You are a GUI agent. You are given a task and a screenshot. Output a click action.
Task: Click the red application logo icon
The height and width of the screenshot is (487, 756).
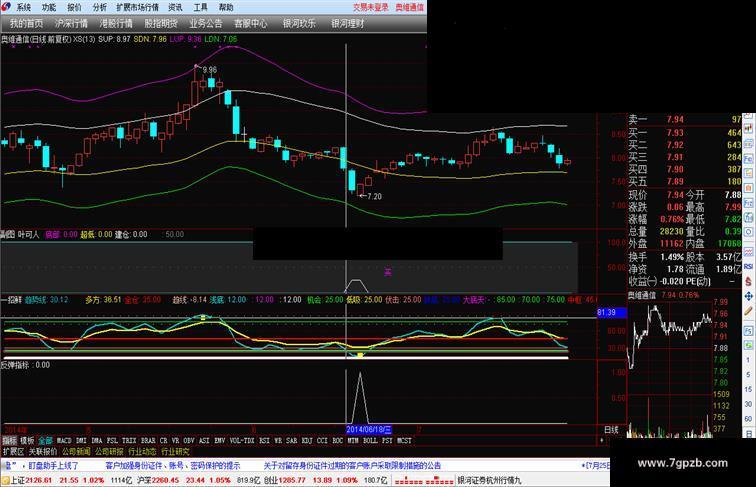coord(6,7)
